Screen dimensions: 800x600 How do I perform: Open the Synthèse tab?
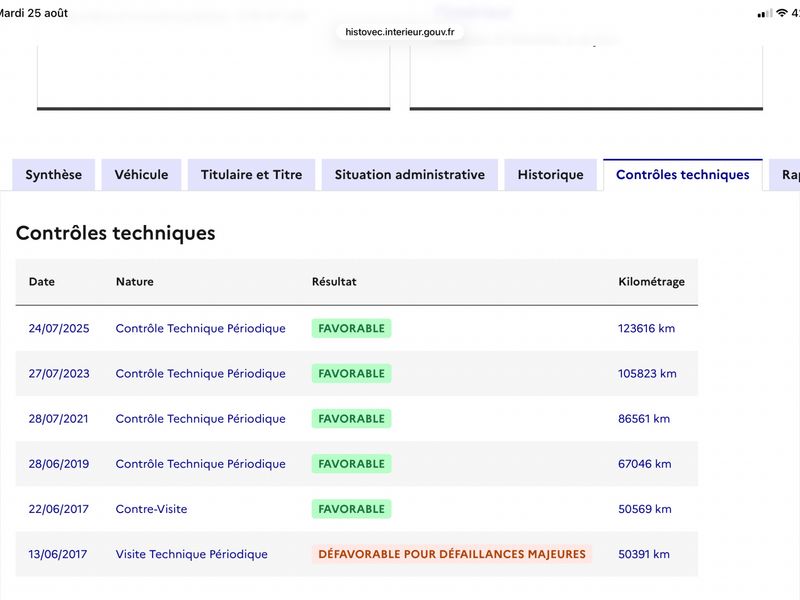point(54,174)
